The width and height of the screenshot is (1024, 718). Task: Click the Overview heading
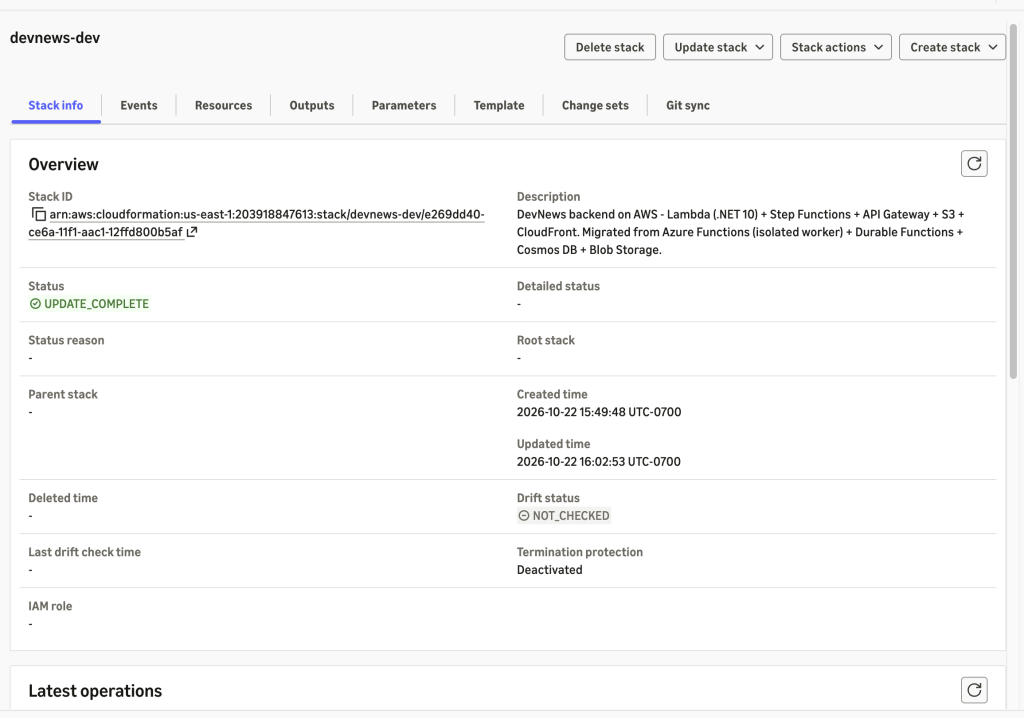(63, 164)
